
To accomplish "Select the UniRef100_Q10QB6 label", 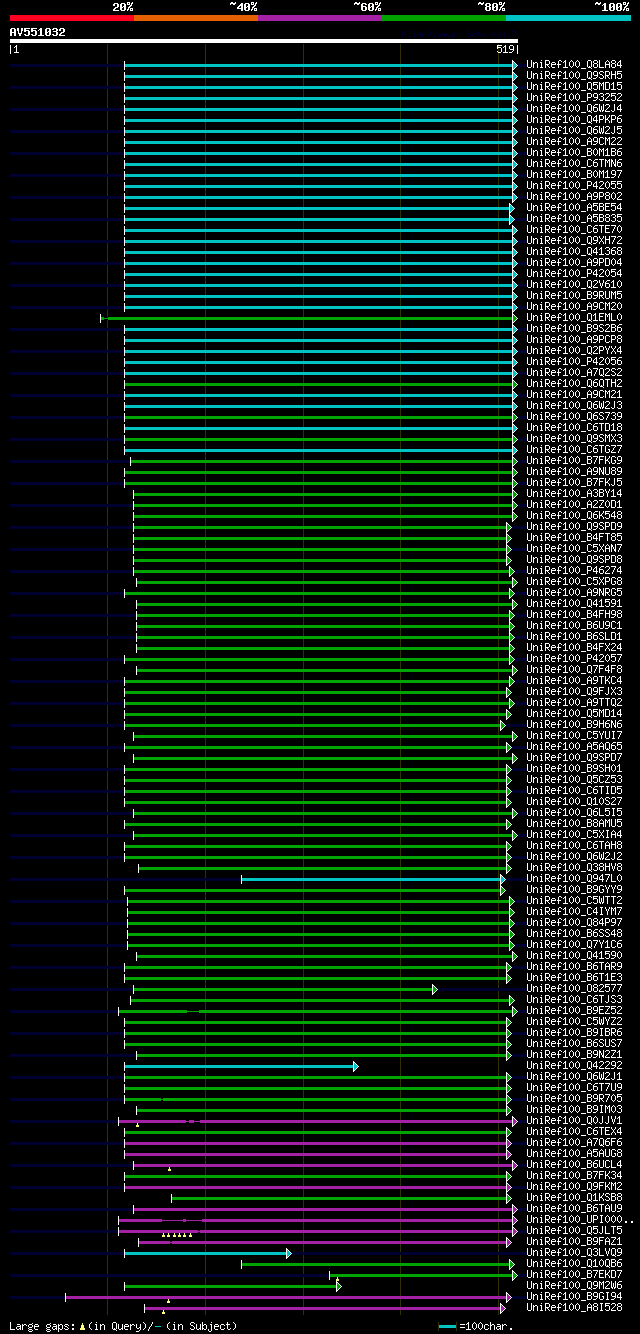I will pos(574,1264).
